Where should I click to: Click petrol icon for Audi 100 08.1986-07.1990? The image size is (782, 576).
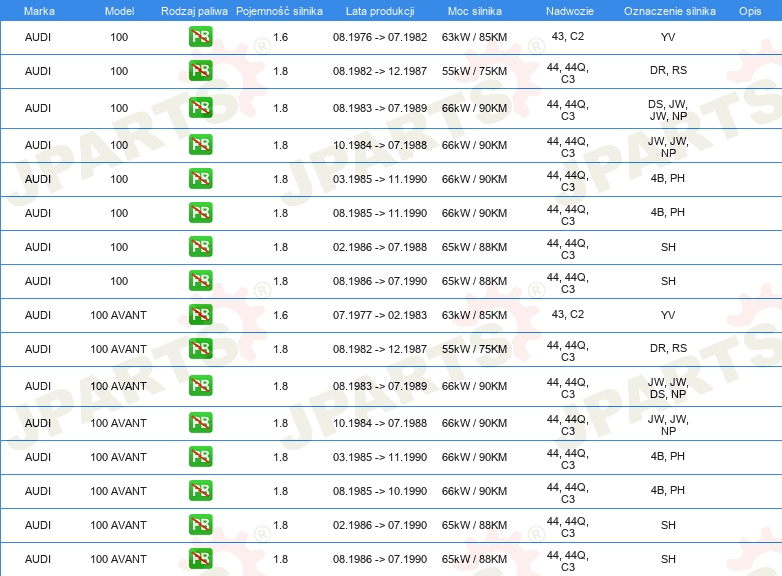click(200, 281)
